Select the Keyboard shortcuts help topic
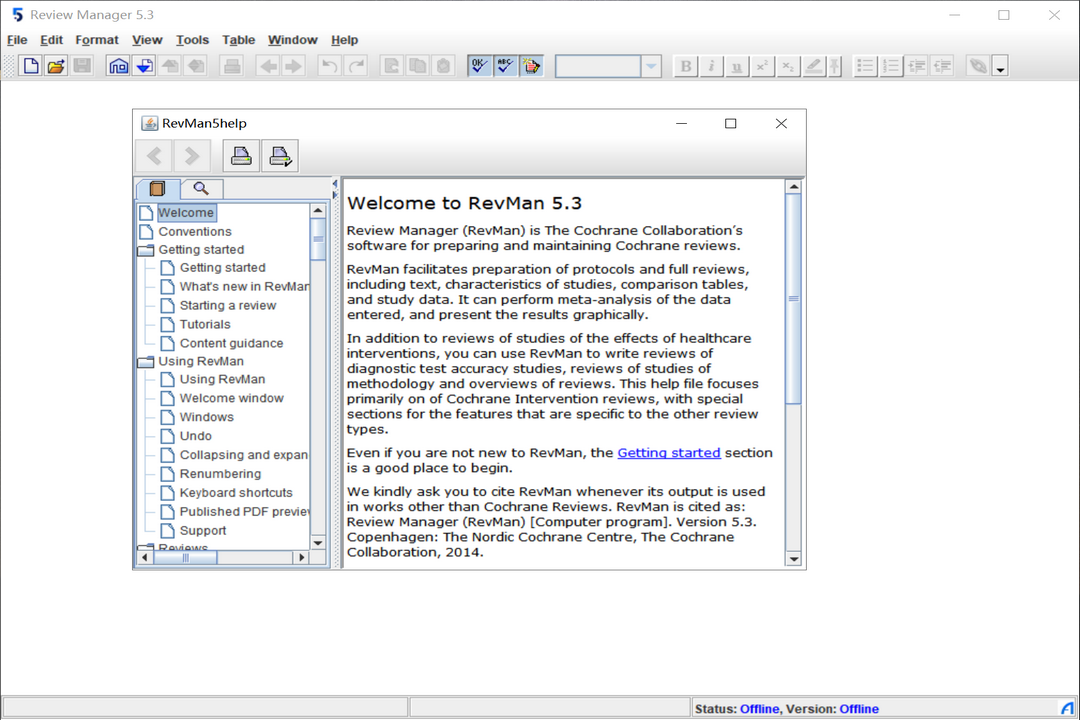The width and height of the screenshot is (1080, 720). coord(235,492)
